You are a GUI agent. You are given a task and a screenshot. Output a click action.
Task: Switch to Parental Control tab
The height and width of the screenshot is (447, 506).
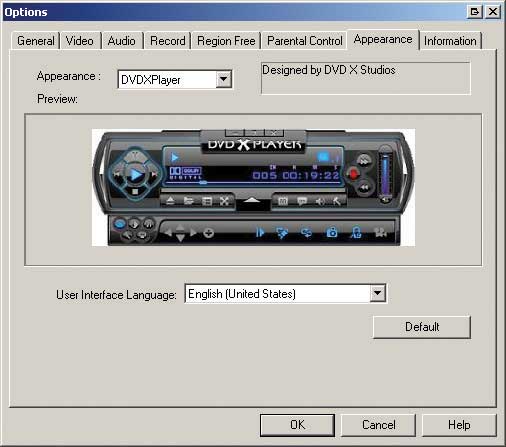pyautogui.click(x=305, y=41)
